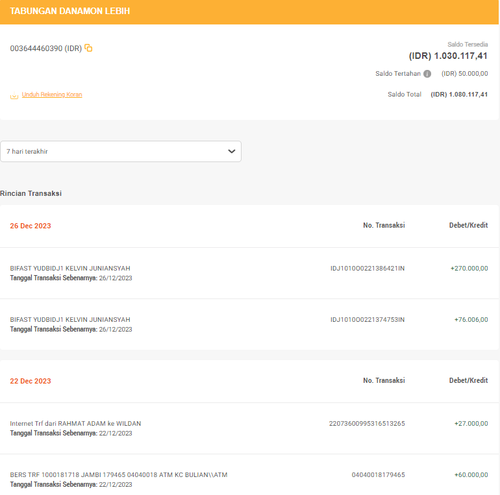
Task: Open the +76.006,00 BIFAST transaction row
Action: click(x=249, y=324)
